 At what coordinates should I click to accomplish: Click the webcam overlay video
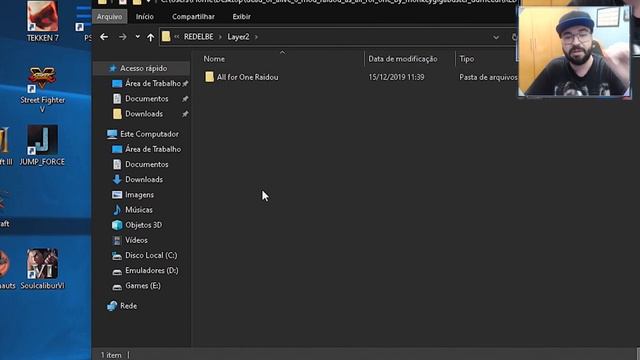coord(574,51)
